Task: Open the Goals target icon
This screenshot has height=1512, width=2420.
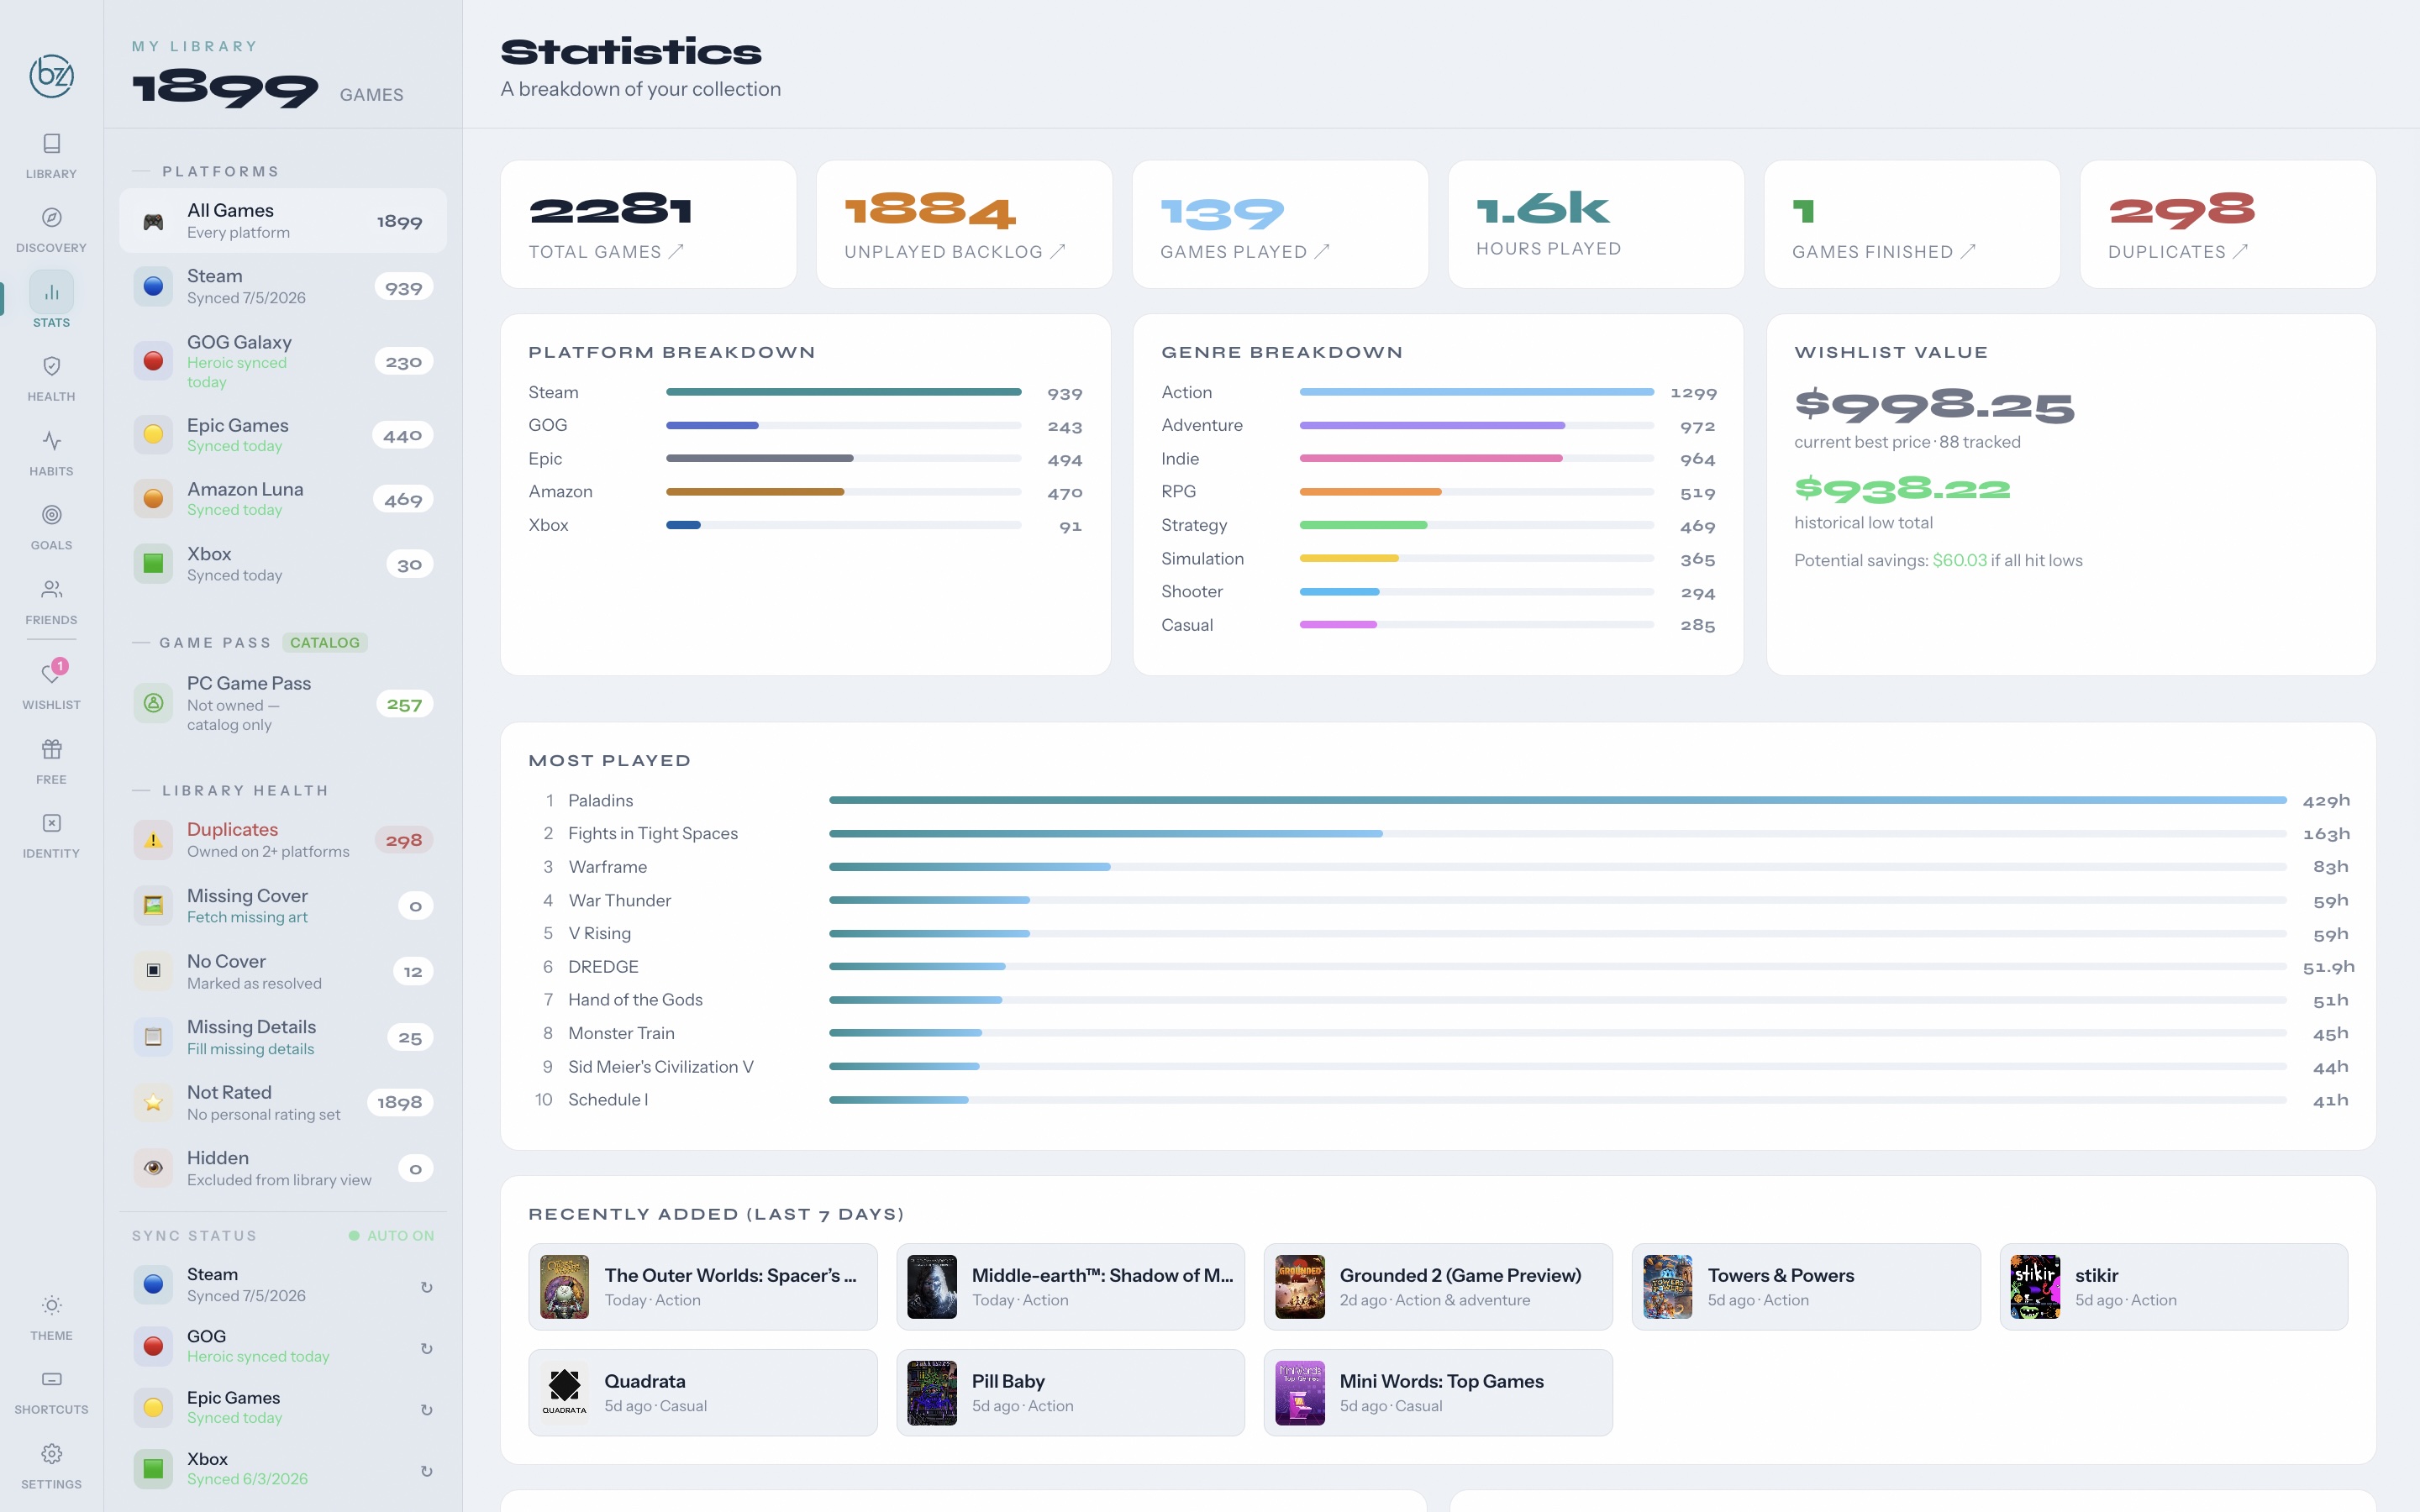Action: pos(51,515)
